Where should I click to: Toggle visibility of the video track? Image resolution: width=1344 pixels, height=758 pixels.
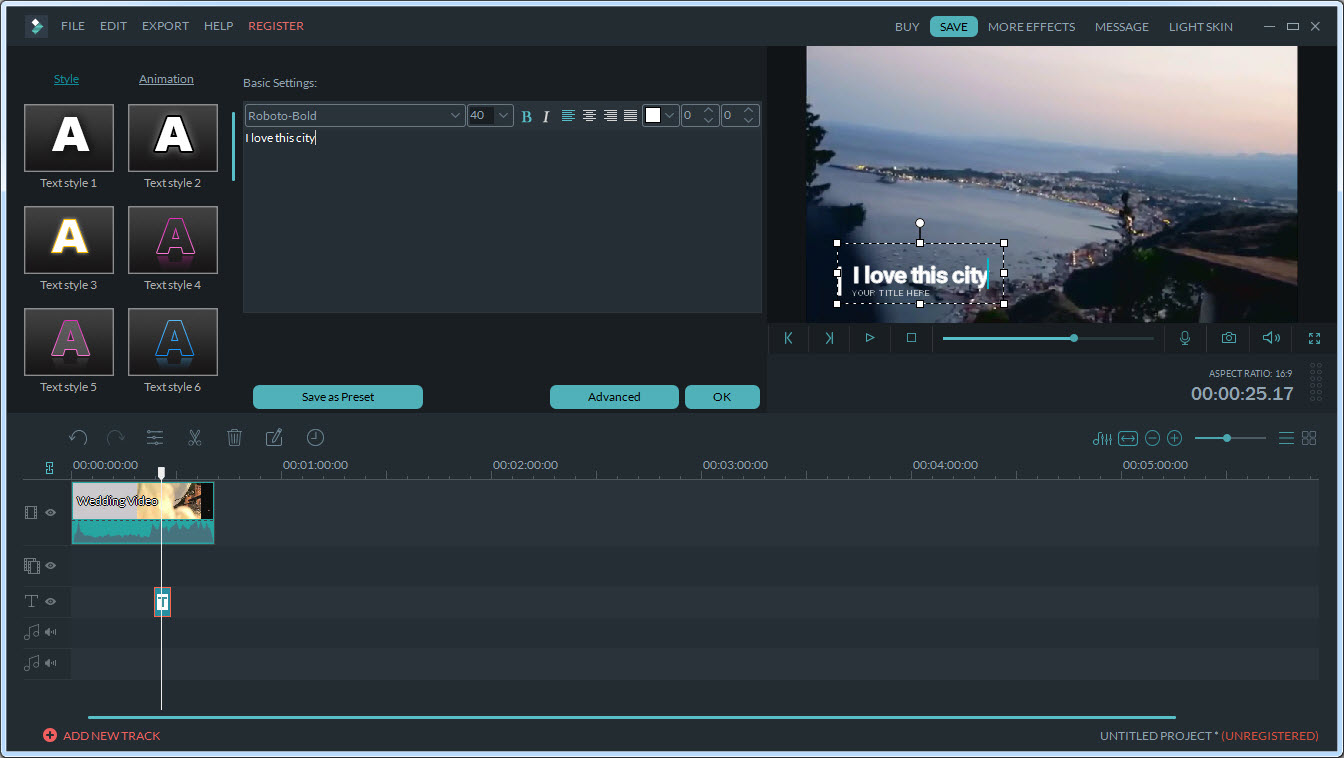point(51,512)
